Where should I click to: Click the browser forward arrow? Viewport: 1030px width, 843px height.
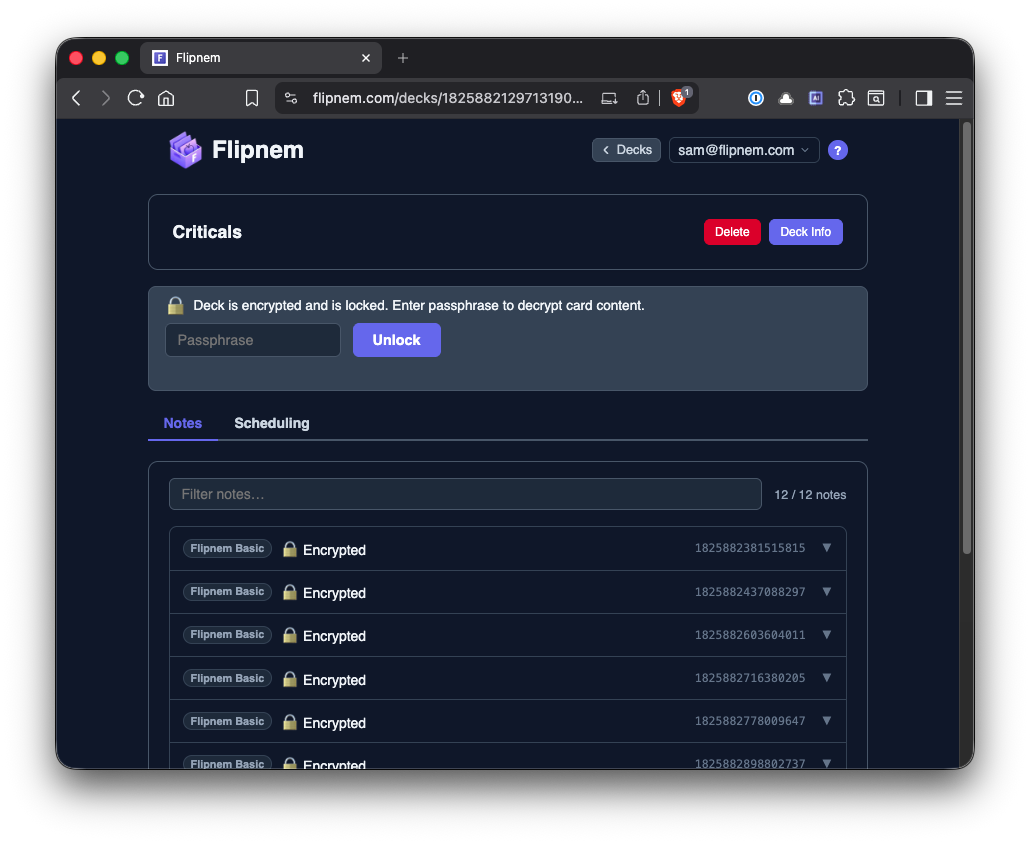(105, 99)
